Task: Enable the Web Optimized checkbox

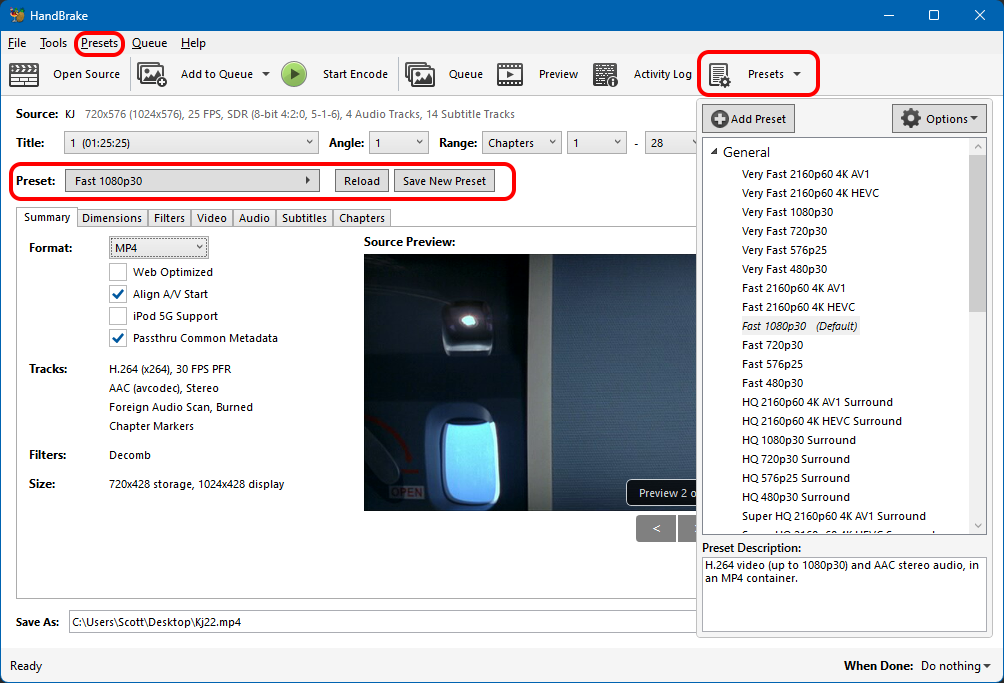Action: pyautogui.click(x=118, y=272)
